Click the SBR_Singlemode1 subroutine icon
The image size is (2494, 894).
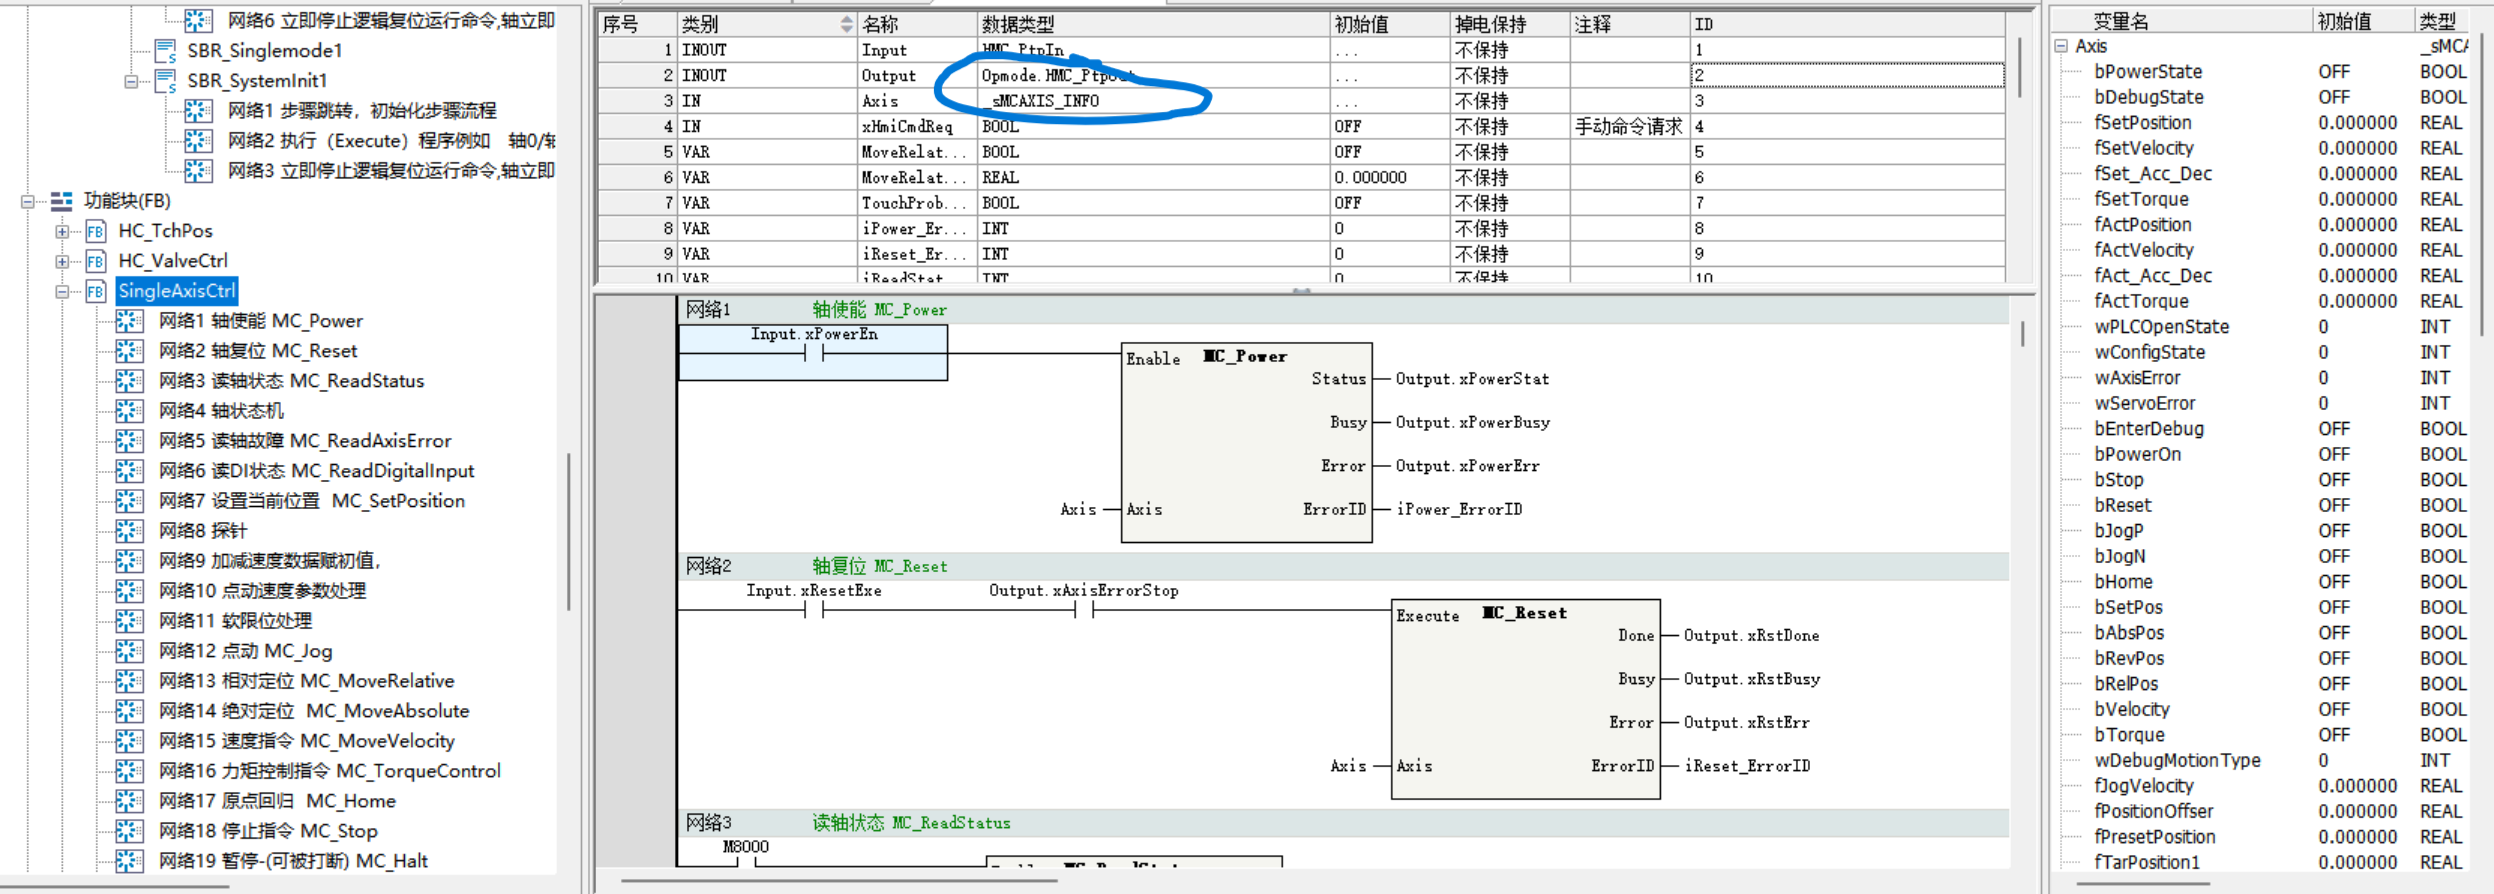coord(166,51)
